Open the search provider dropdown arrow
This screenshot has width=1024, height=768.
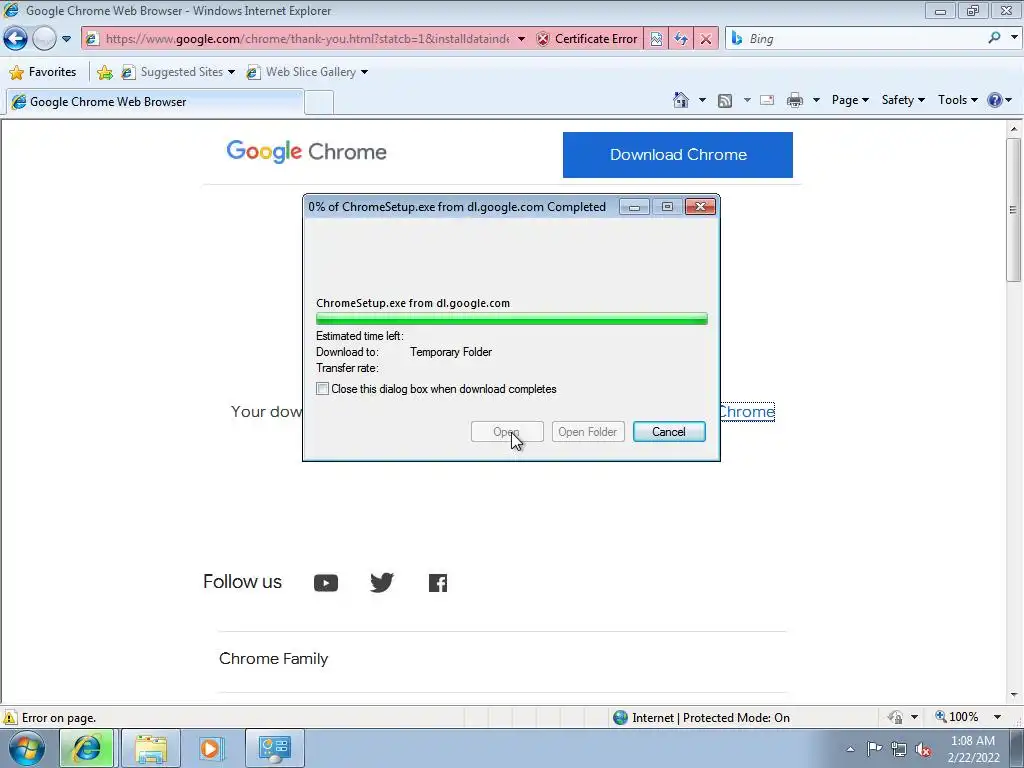pyautogui.click(x=1014, y=38)
